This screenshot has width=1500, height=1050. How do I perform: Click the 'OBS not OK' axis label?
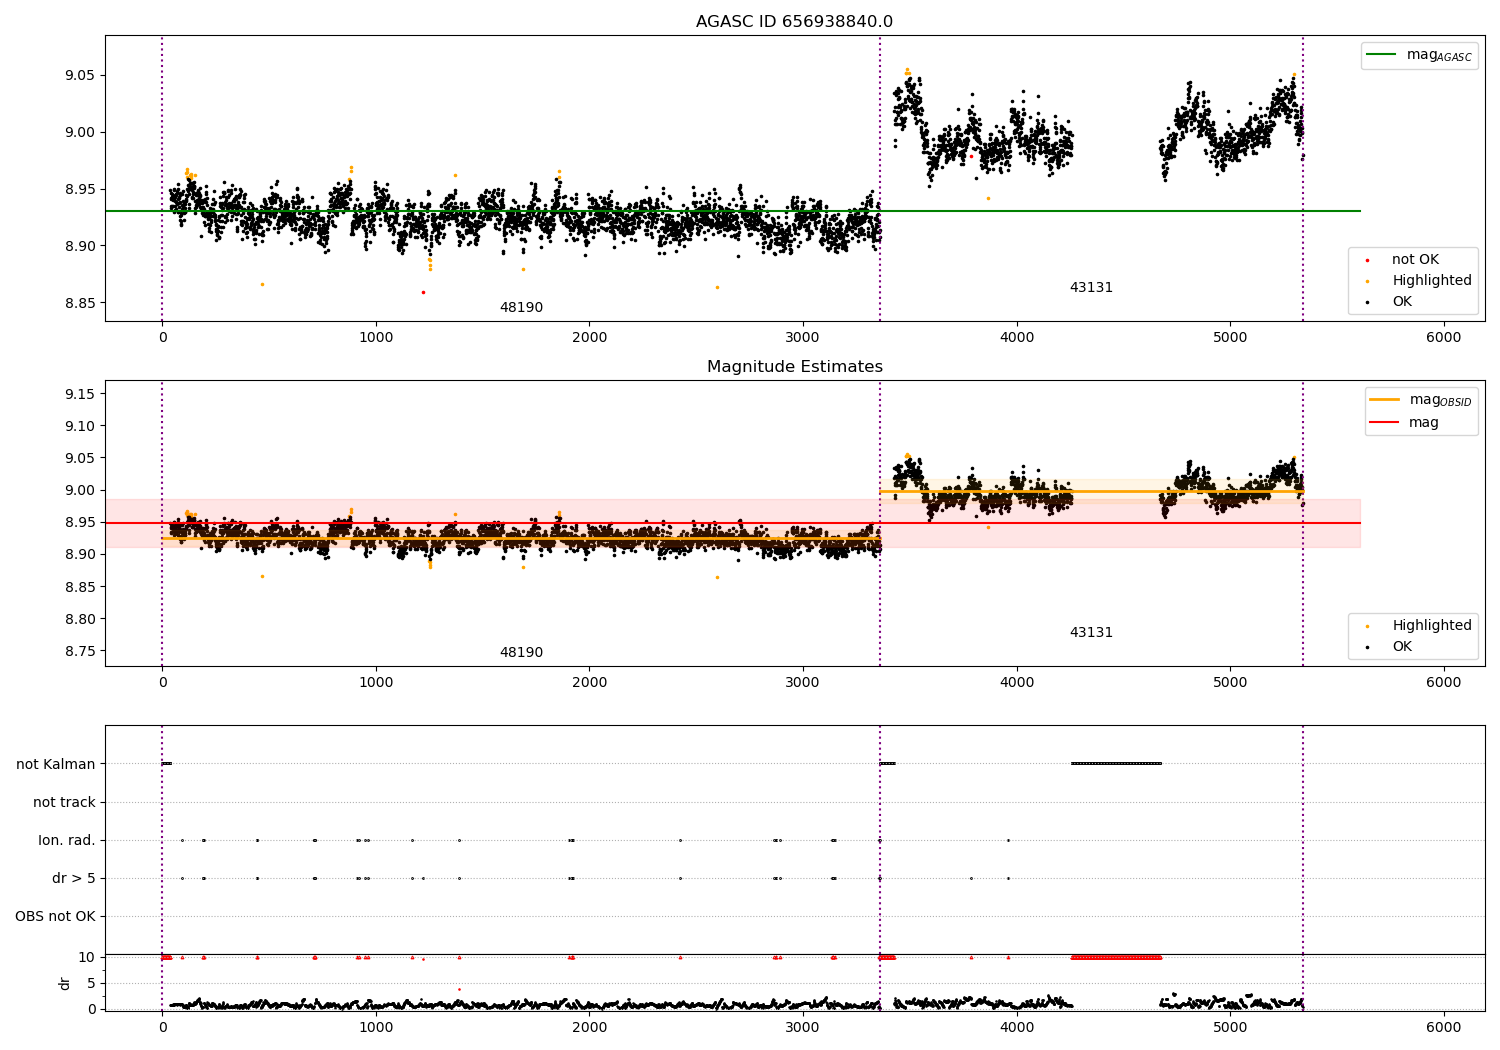click(55, 917)
